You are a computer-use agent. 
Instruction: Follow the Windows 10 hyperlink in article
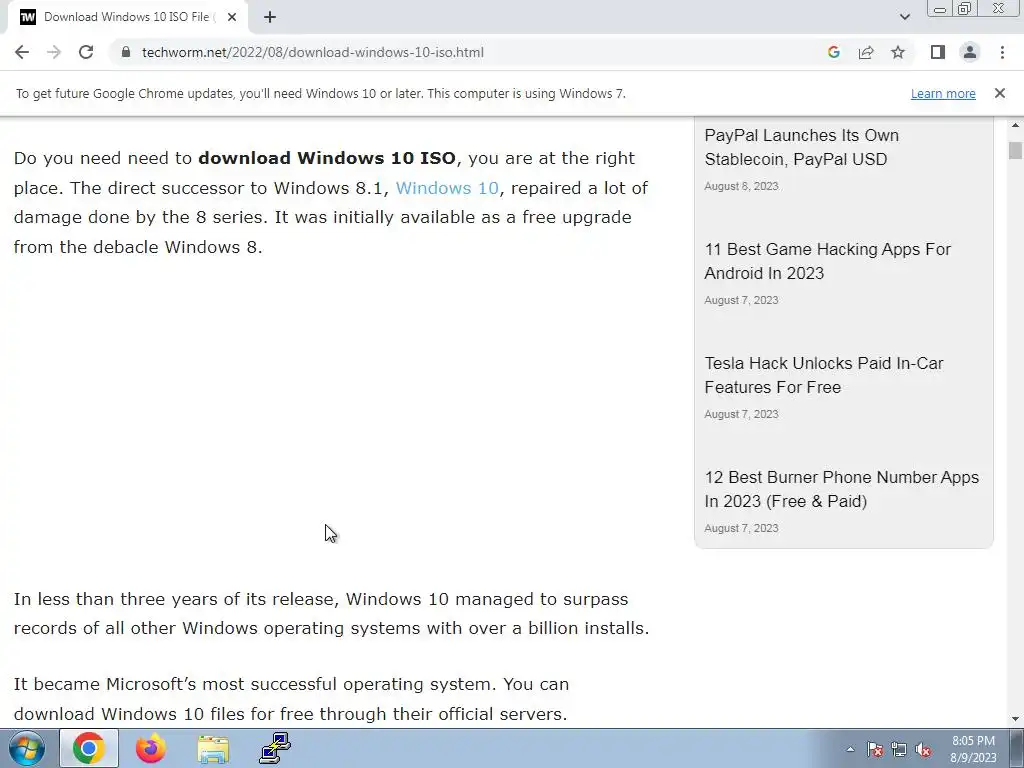click(447, 188)
